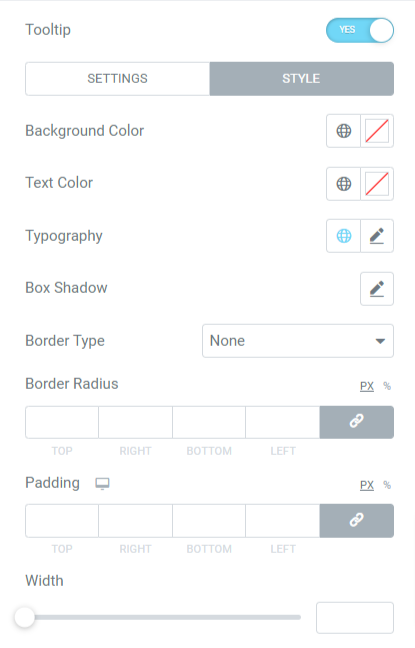The height and width of the screenshot is (648, 415).
Task: Turn off the Tooltip toggle switch
Action: 360,30
